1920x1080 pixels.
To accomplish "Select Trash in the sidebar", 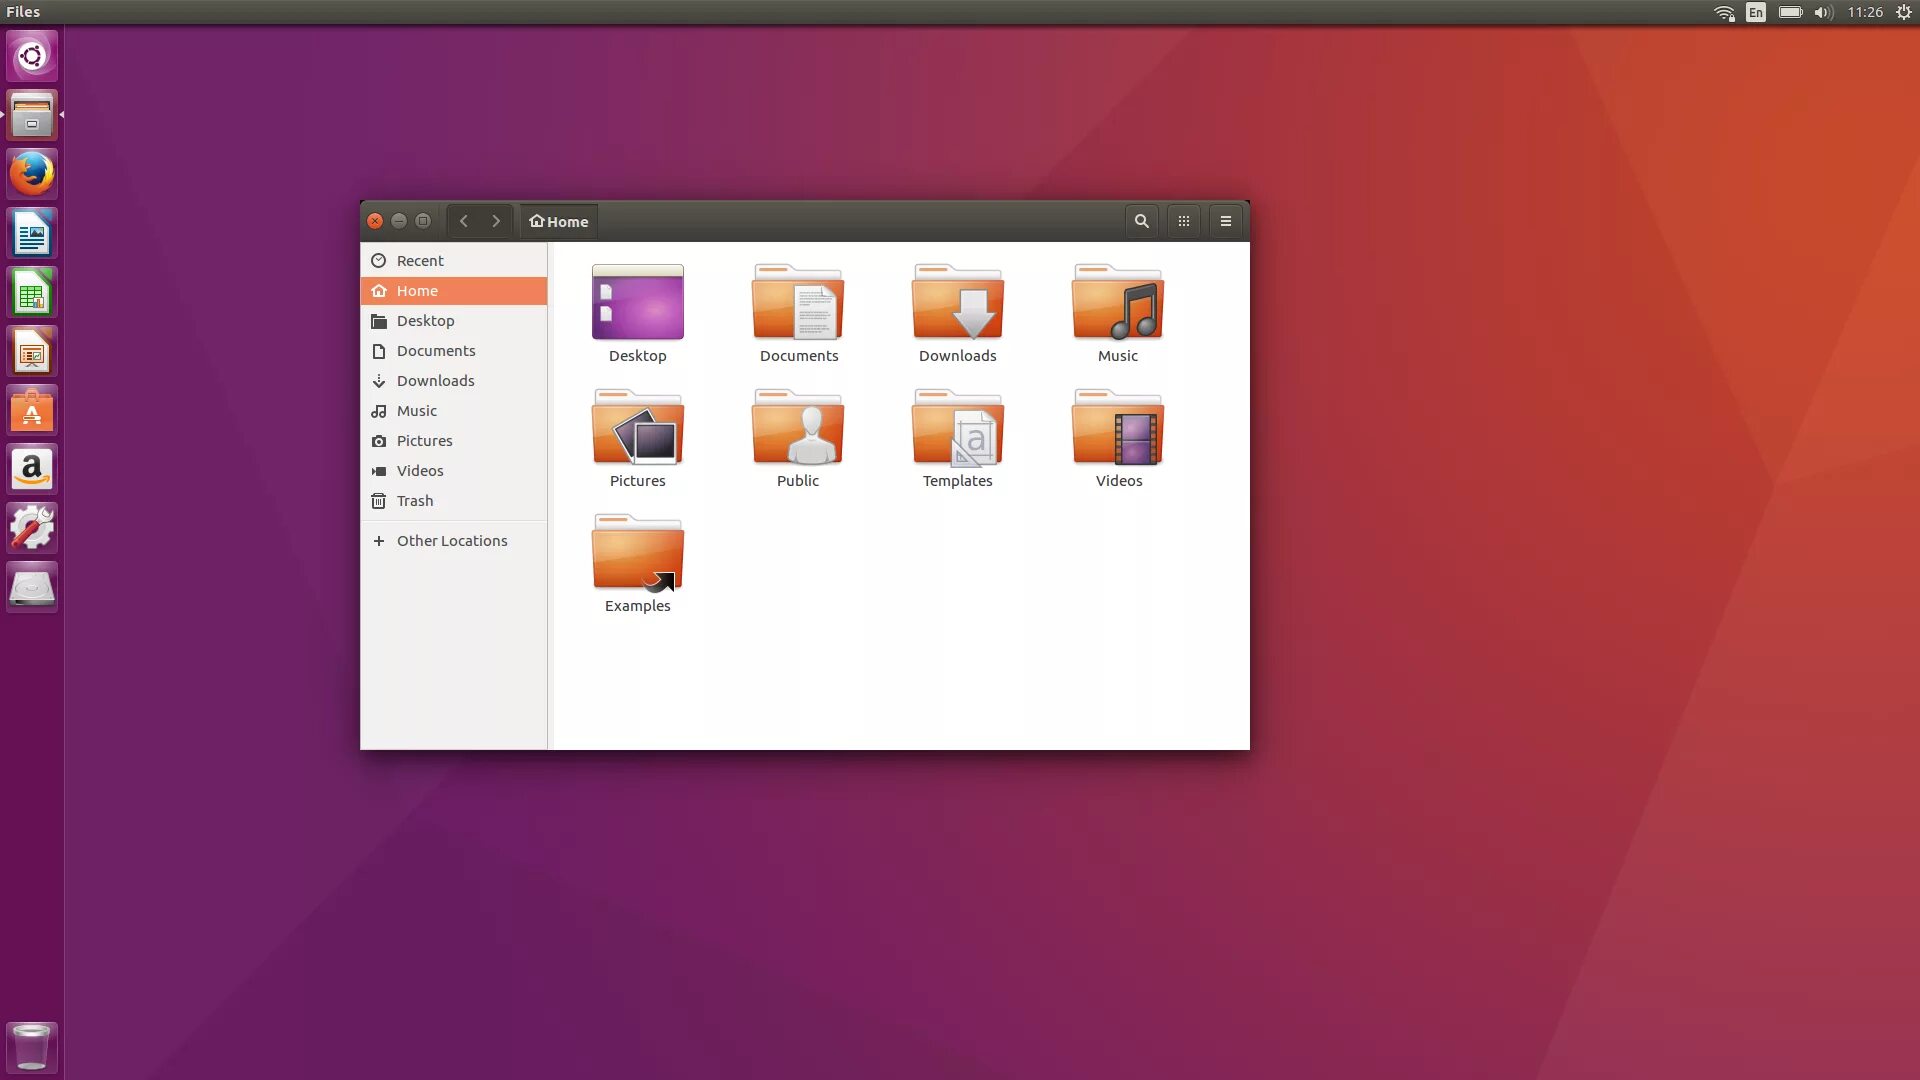I will click(414, 501).
